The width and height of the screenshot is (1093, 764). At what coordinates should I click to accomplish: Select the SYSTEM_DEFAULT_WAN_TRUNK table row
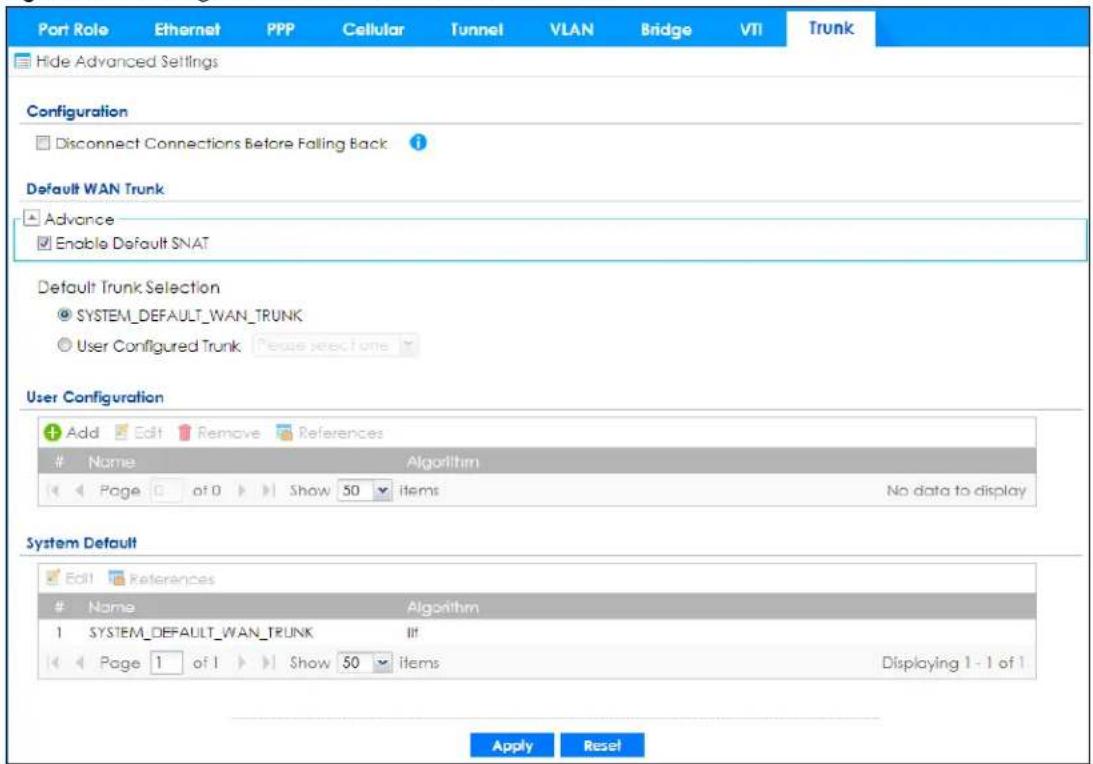[x=537, y=633]
